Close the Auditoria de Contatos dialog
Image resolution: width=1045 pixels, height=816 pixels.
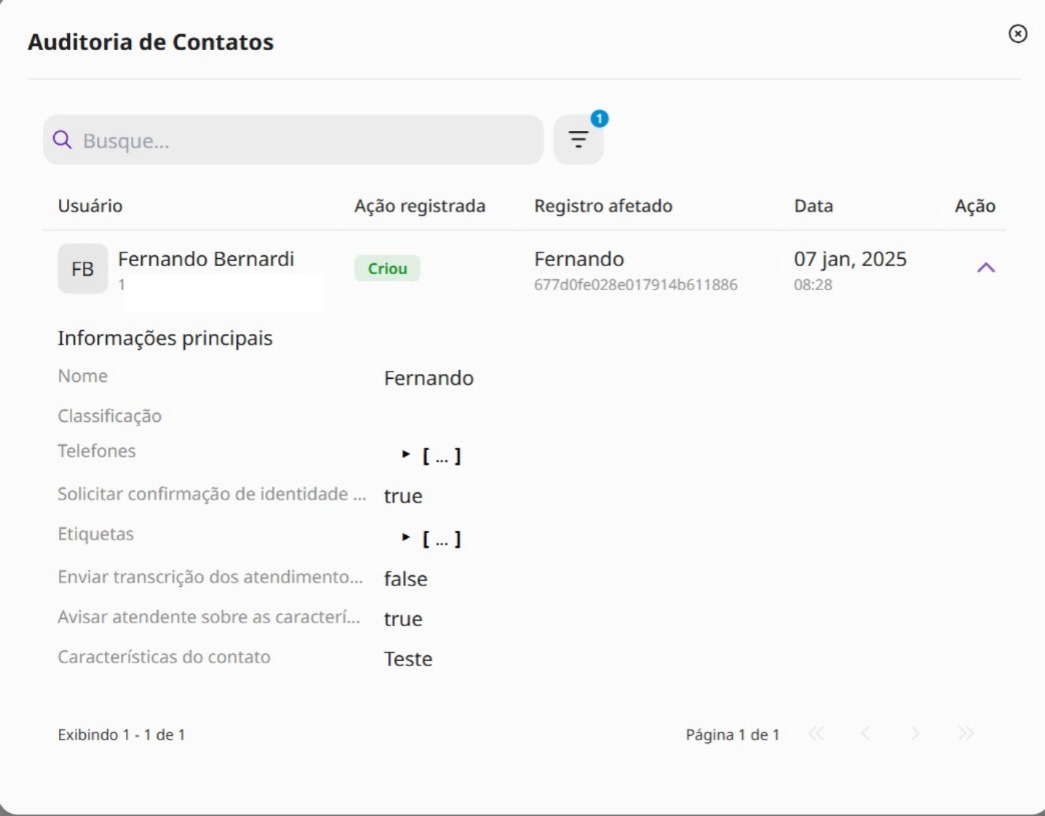tap(1017, 33)
